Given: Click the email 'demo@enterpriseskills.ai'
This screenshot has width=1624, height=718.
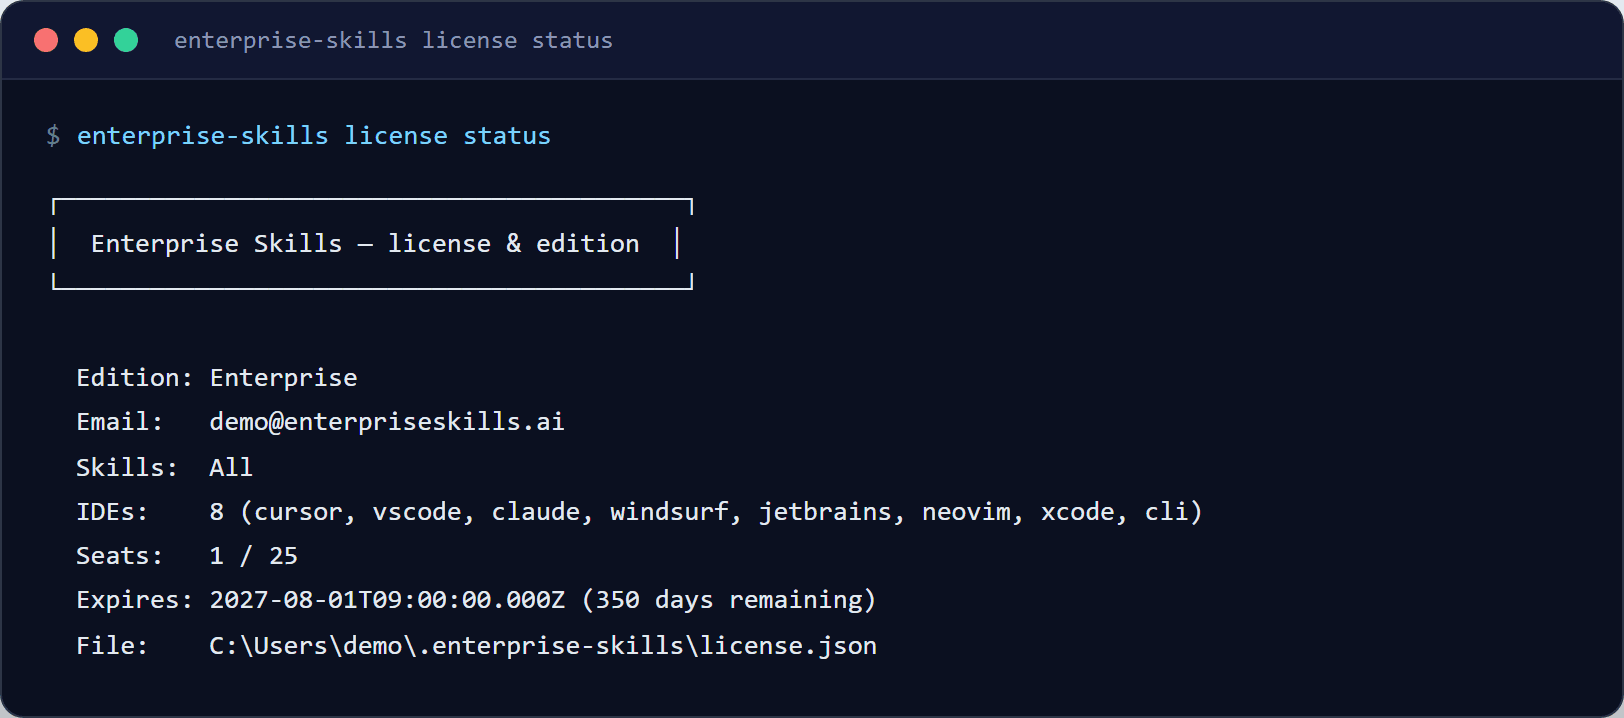Looking at the screenshot, I should pyautogui.click(x=387, y=422).
